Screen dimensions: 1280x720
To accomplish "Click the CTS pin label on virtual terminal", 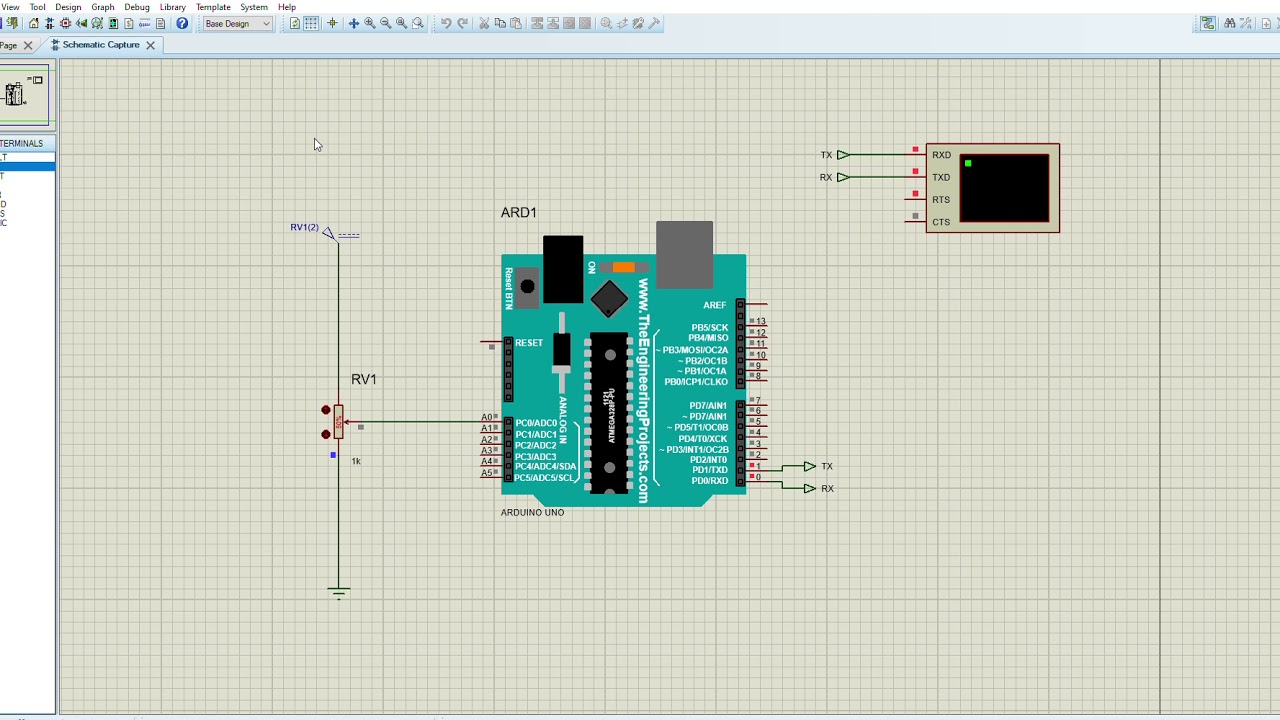I will tap(941, 222).
